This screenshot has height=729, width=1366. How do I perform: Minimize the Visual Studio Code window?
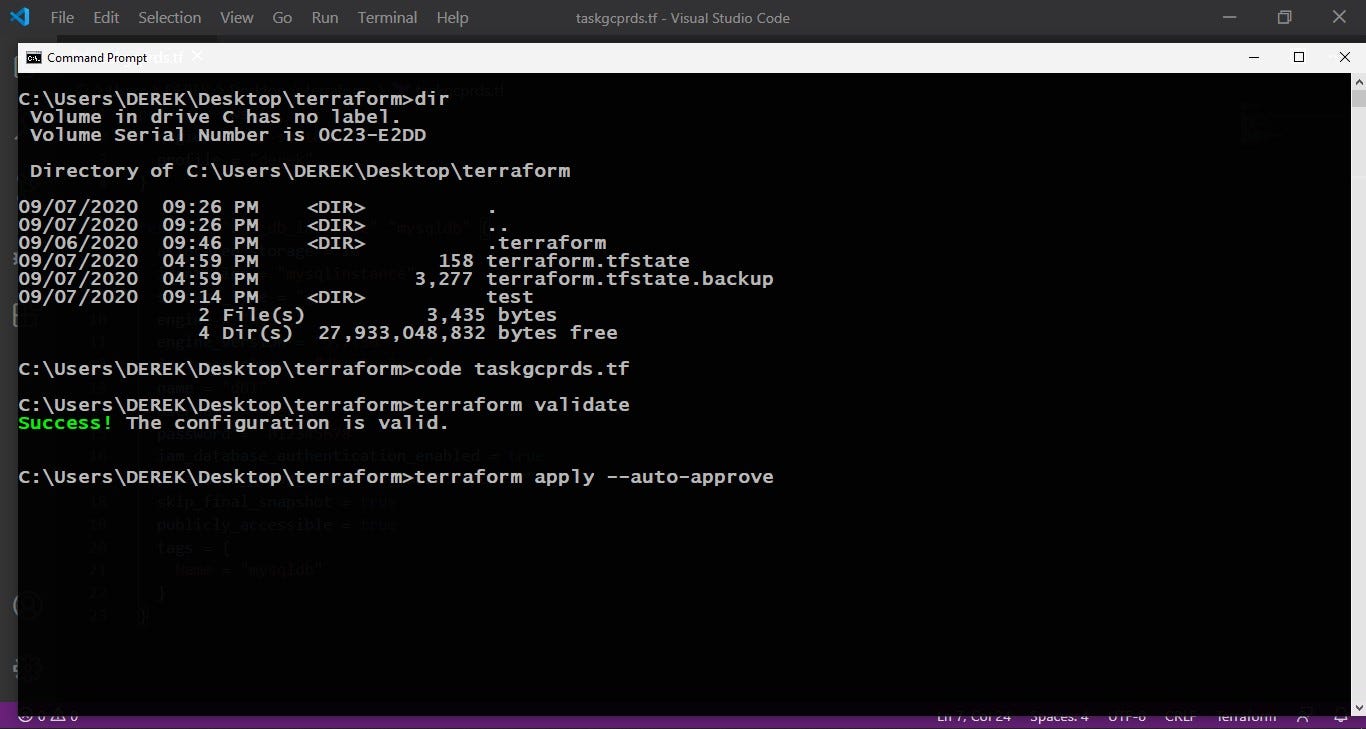tap(1229, 17)
